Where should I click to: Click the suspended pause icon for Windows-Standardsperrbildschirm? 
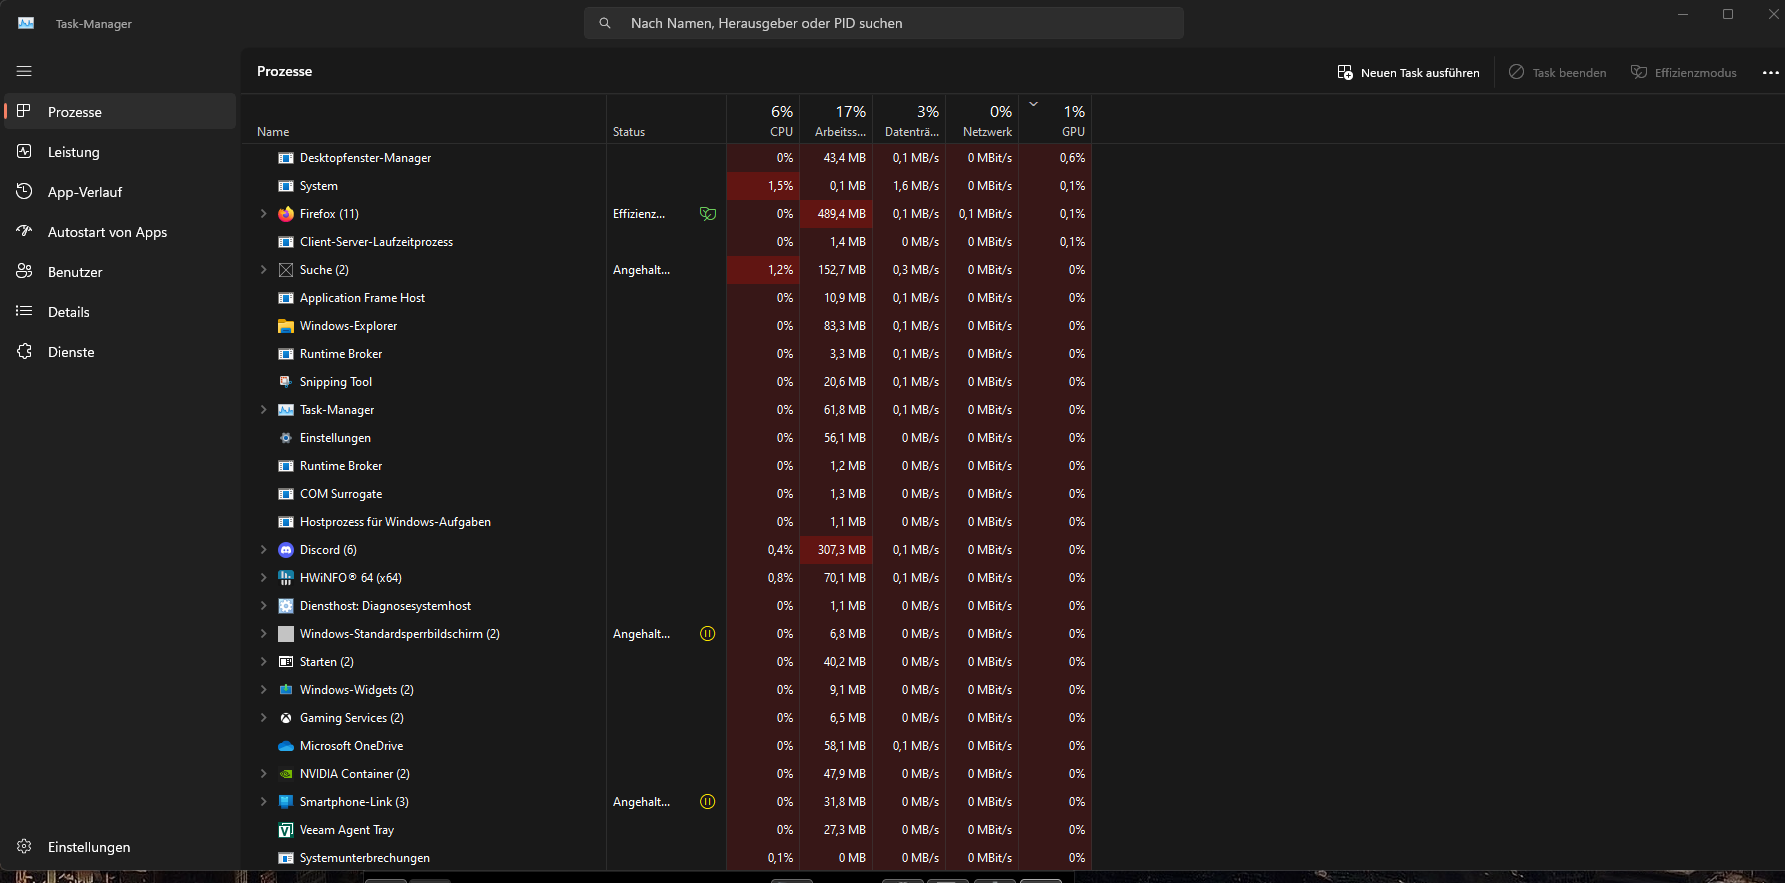[708, 634]
